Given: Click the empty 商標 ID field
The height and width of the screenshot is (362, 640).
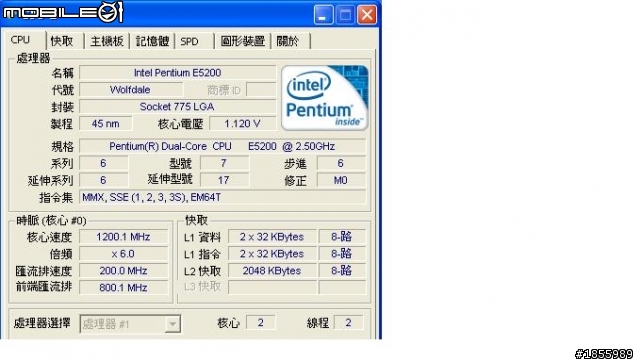Looking at the screenshot, I should pyautogui.click(x=261, y=90).
